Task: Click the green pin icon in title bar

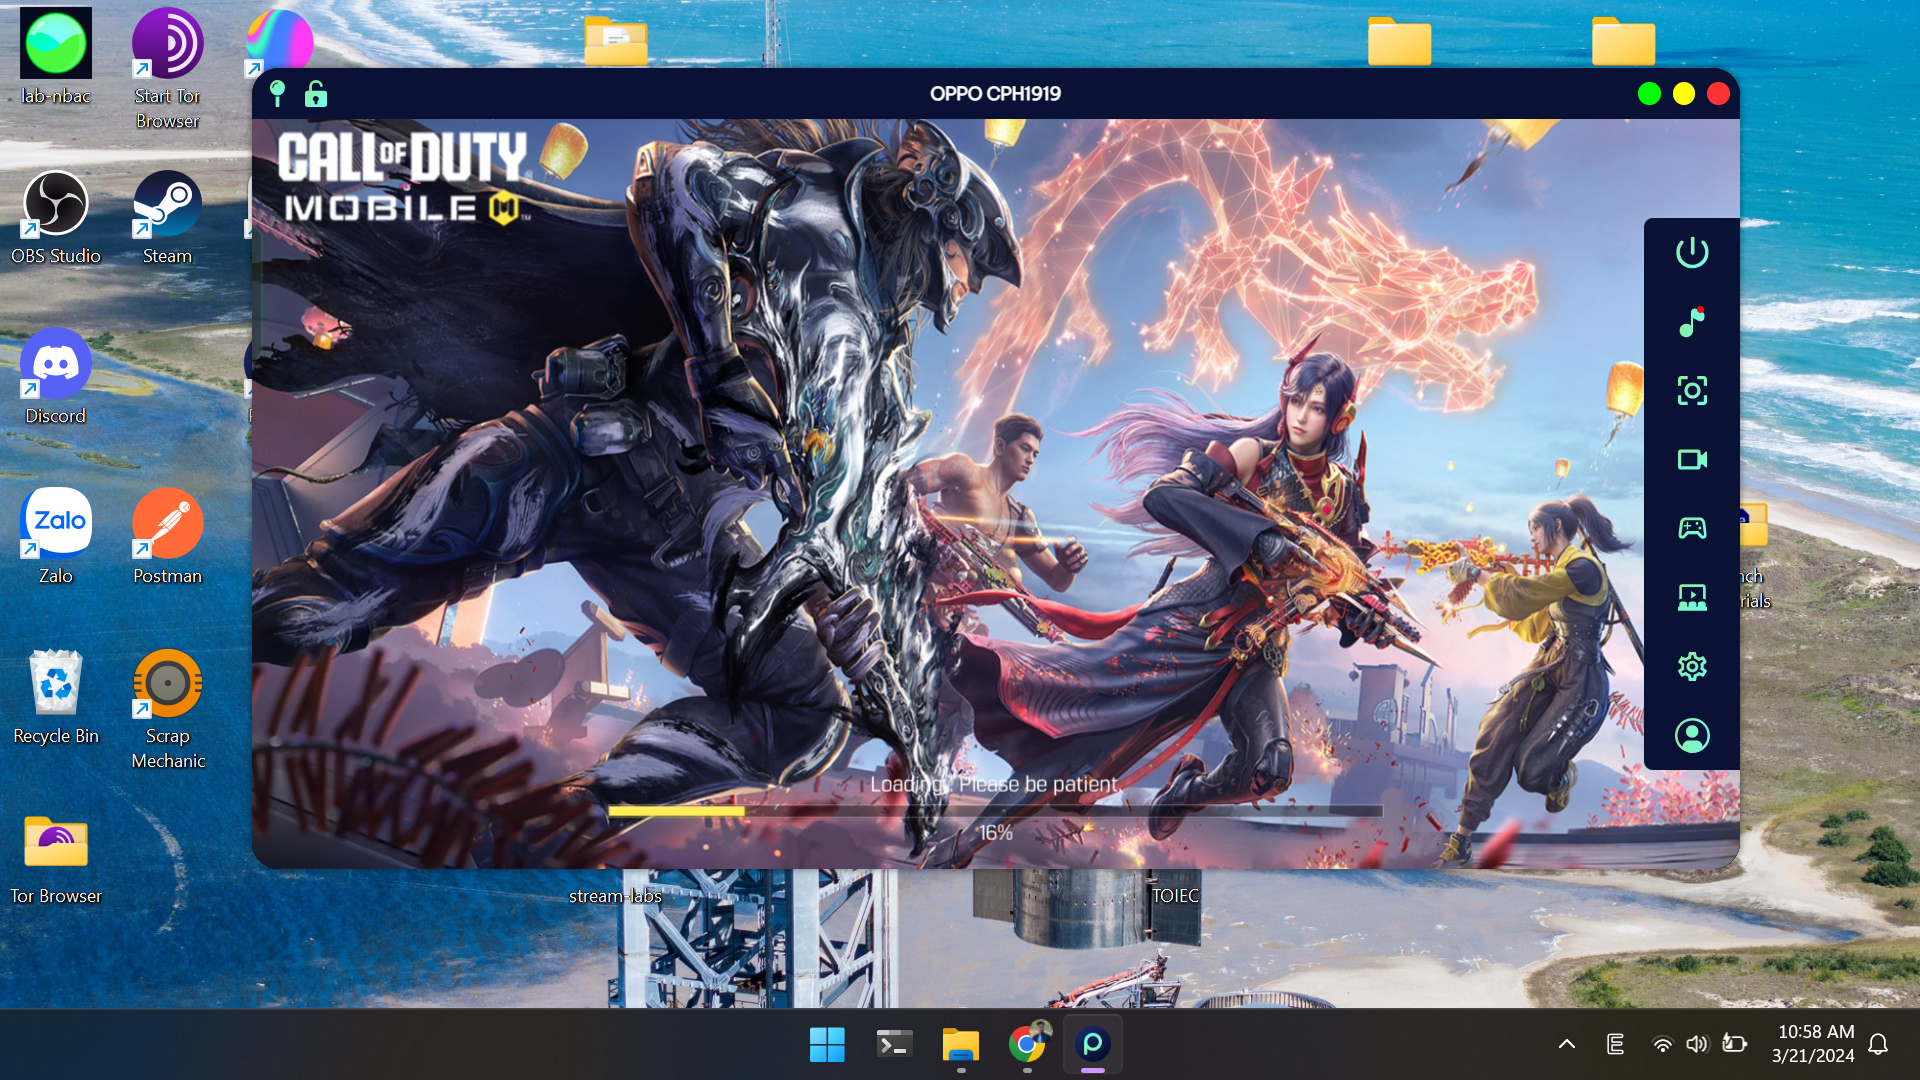Action: tap(278, 94)
